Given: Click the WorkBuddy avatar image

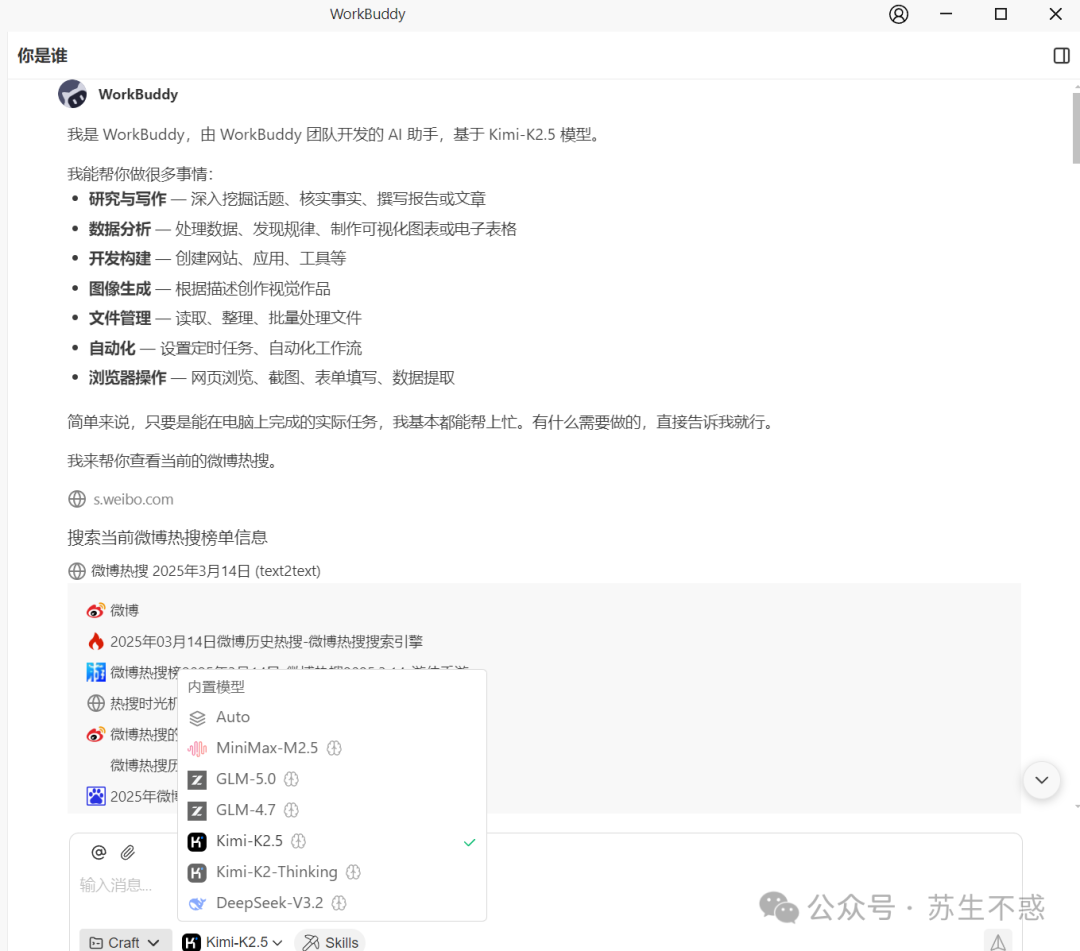Looking at the screenshot, I should click(x=72, y=94).
